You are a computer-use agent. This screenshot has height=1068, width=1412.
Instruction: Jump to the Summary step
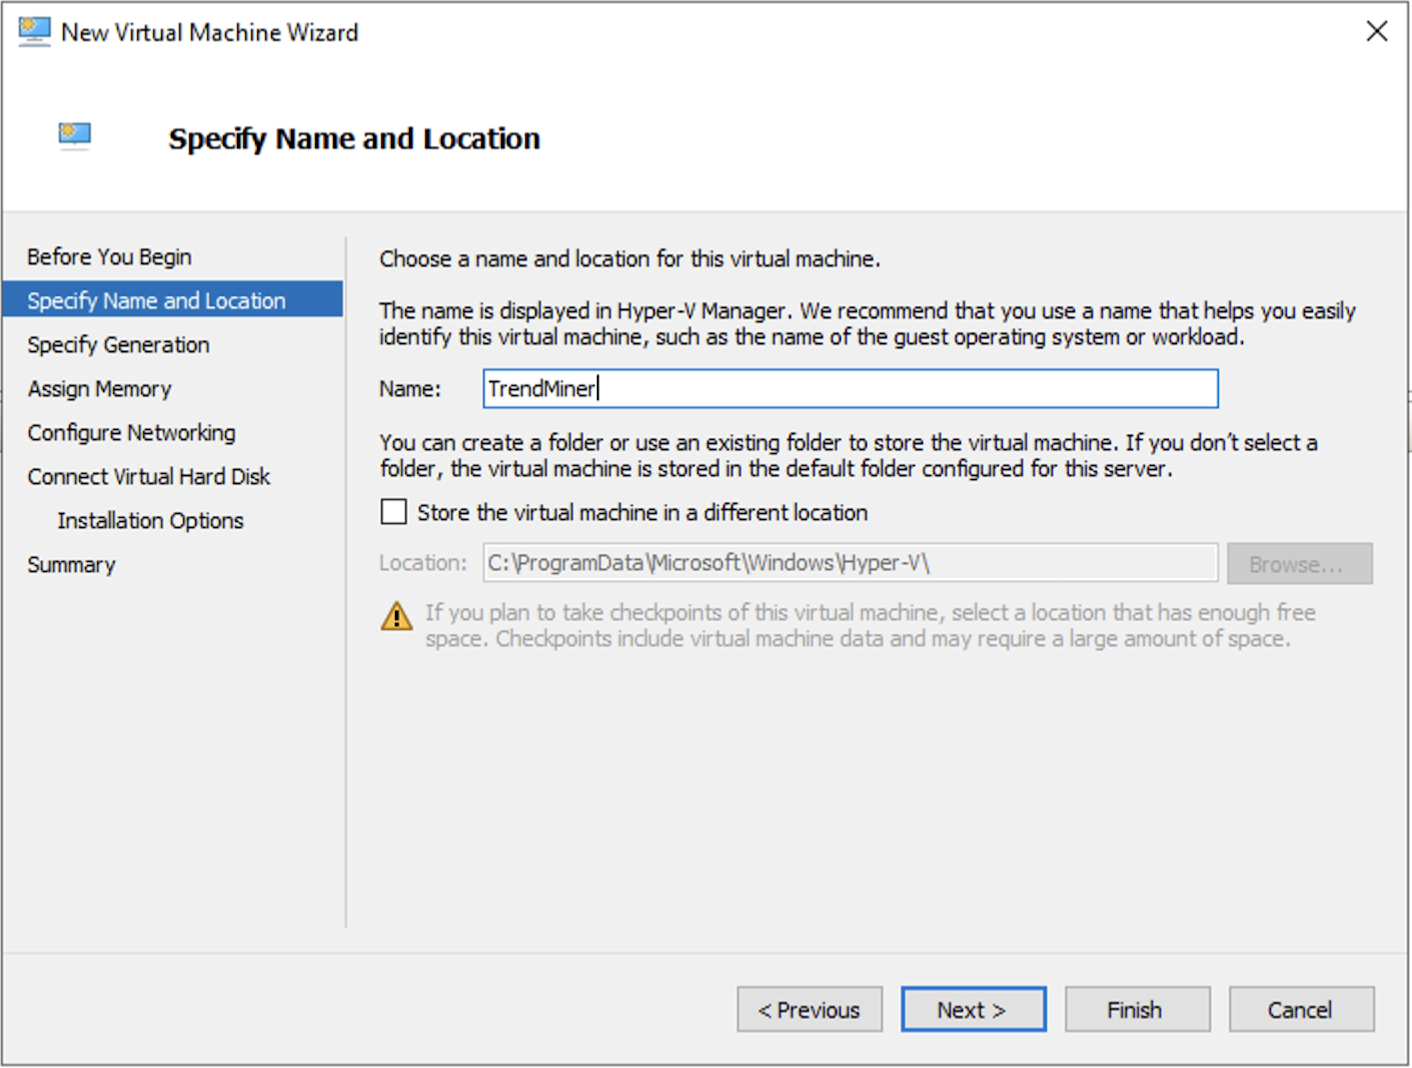tap(71, 564)
